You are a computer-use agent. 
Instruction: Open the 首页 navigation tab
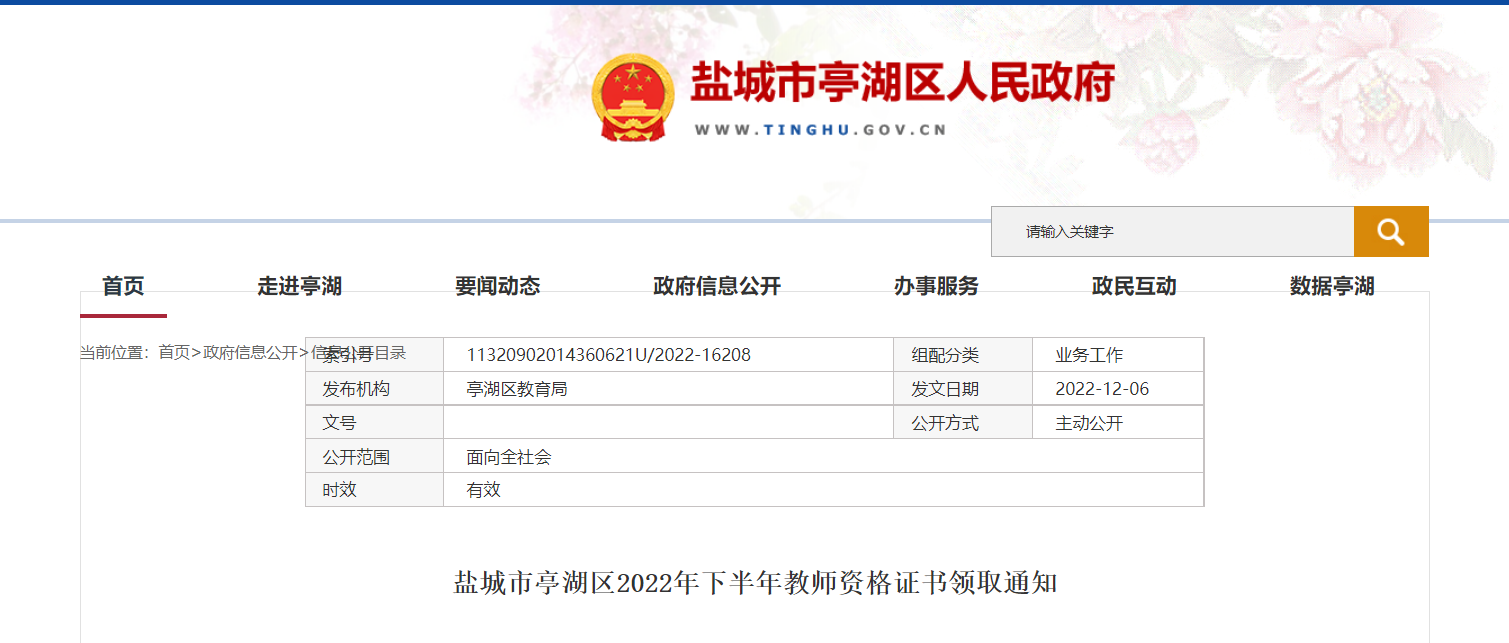123,287
